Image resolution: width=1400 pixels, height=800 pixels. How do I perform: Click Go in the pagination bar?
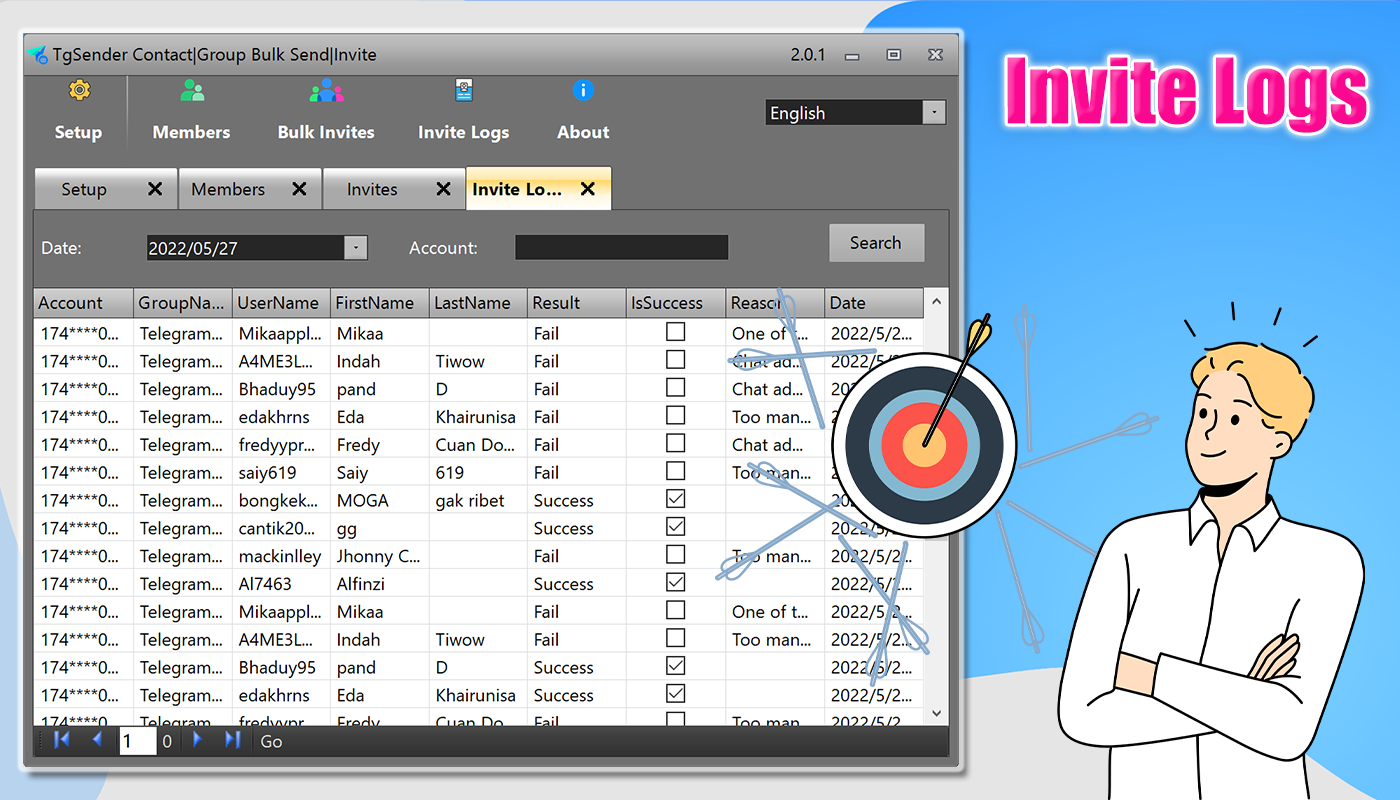point(271,742)
